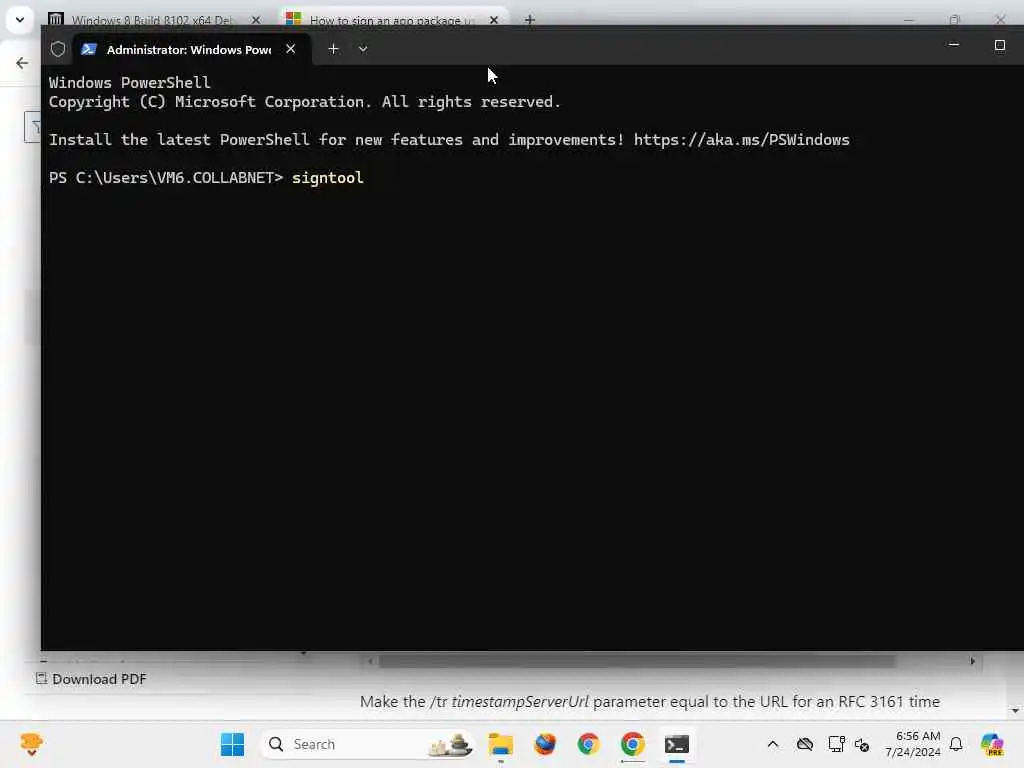1024x768 pixels.
Task: Open a new terminal tab with plus
Action: tap(333, 49)
